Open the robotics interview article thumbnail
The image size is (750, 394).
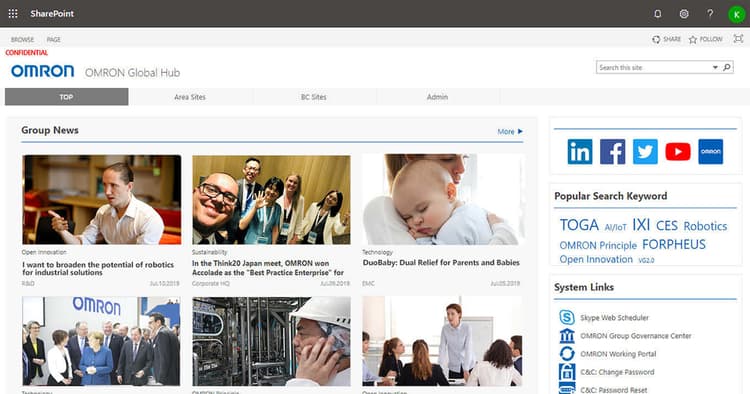(101, 199)
